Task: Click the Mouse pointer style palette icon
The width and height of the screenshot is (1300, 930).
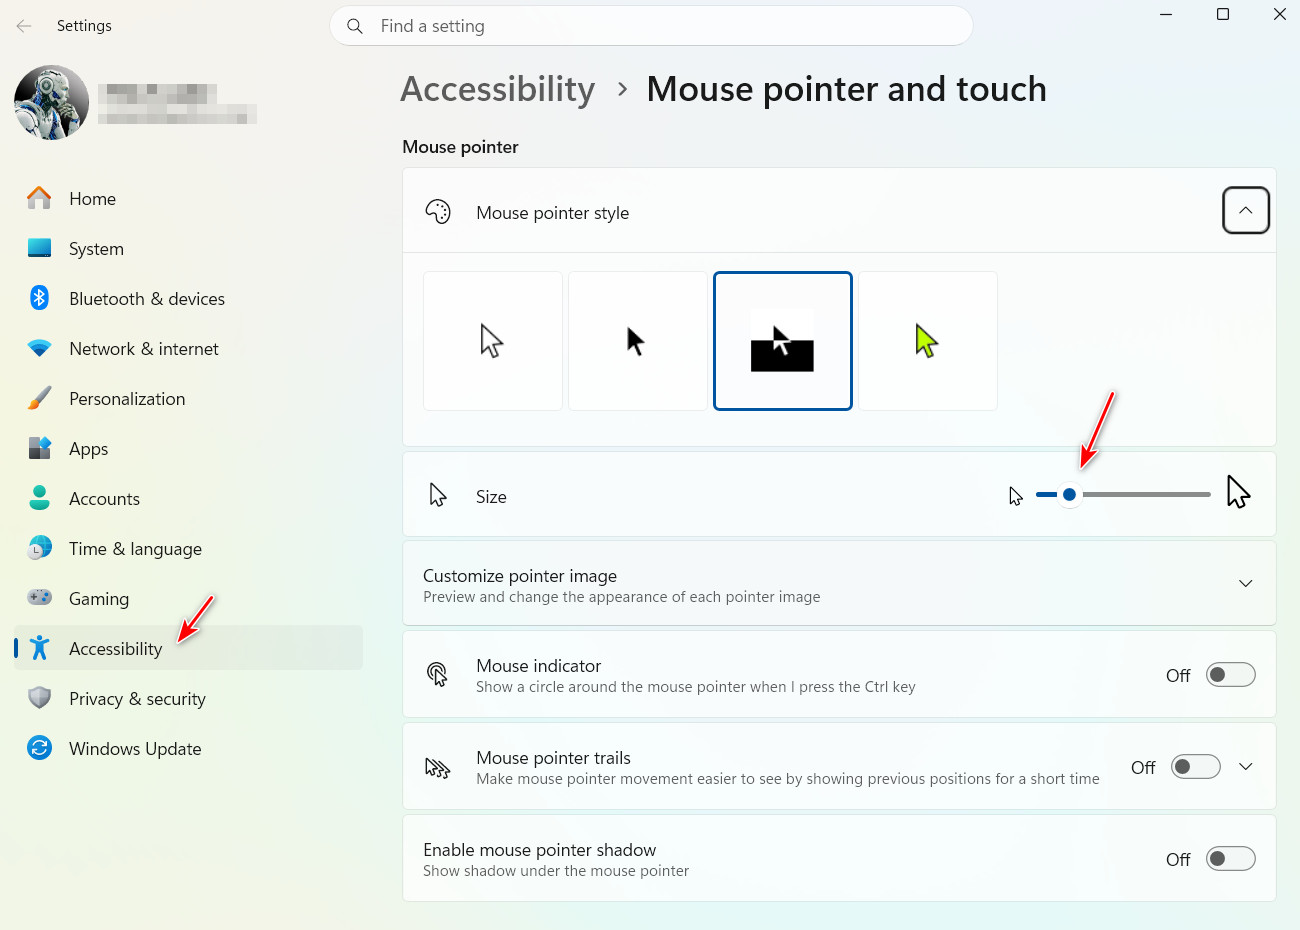Action: point(438,212)
